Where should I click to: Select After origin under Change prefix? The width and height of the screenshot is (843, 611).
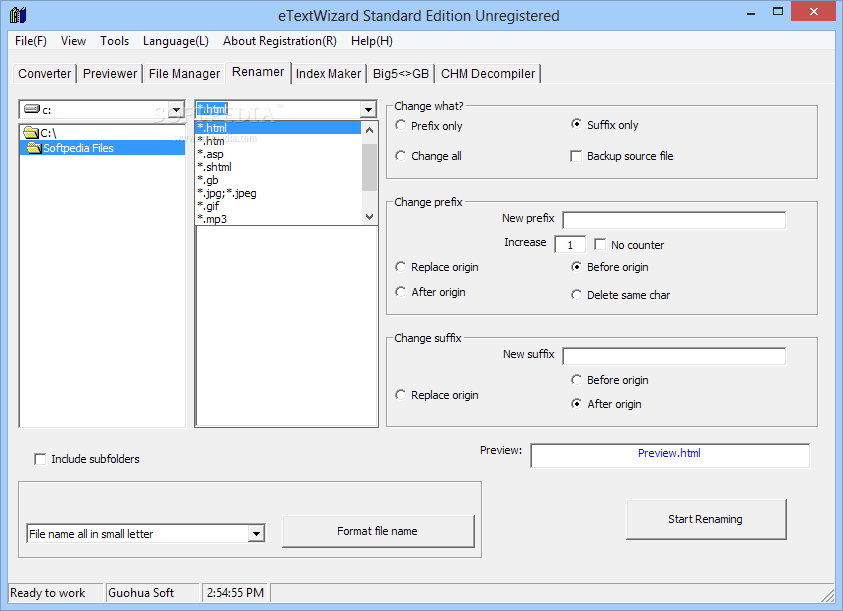tap(401, 292)
